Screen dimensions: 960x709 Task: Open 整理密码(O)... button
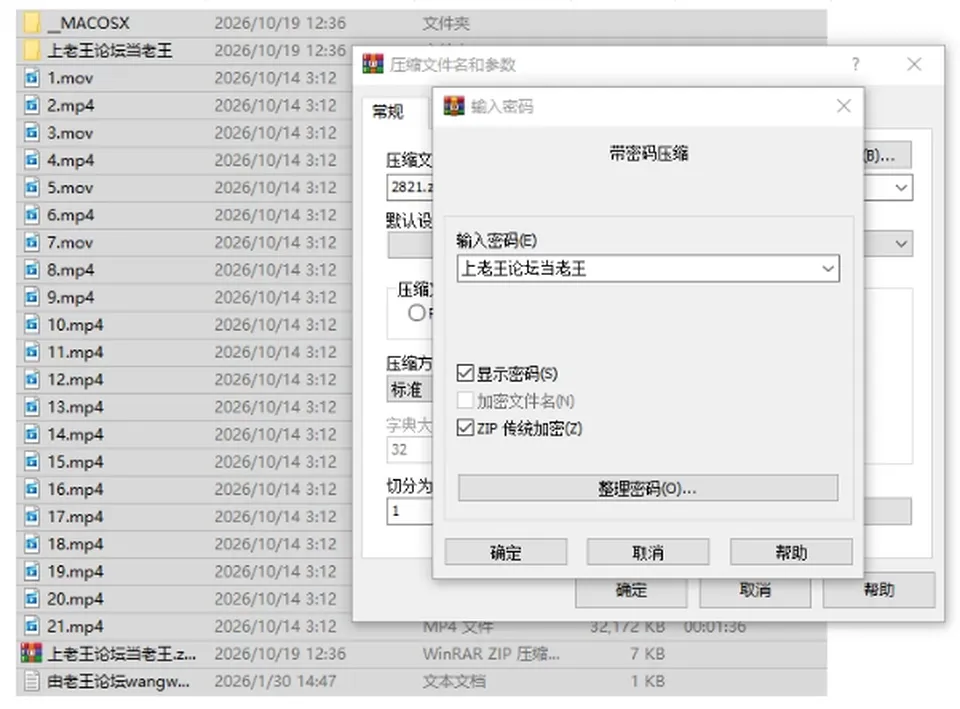tap(648, 488)
